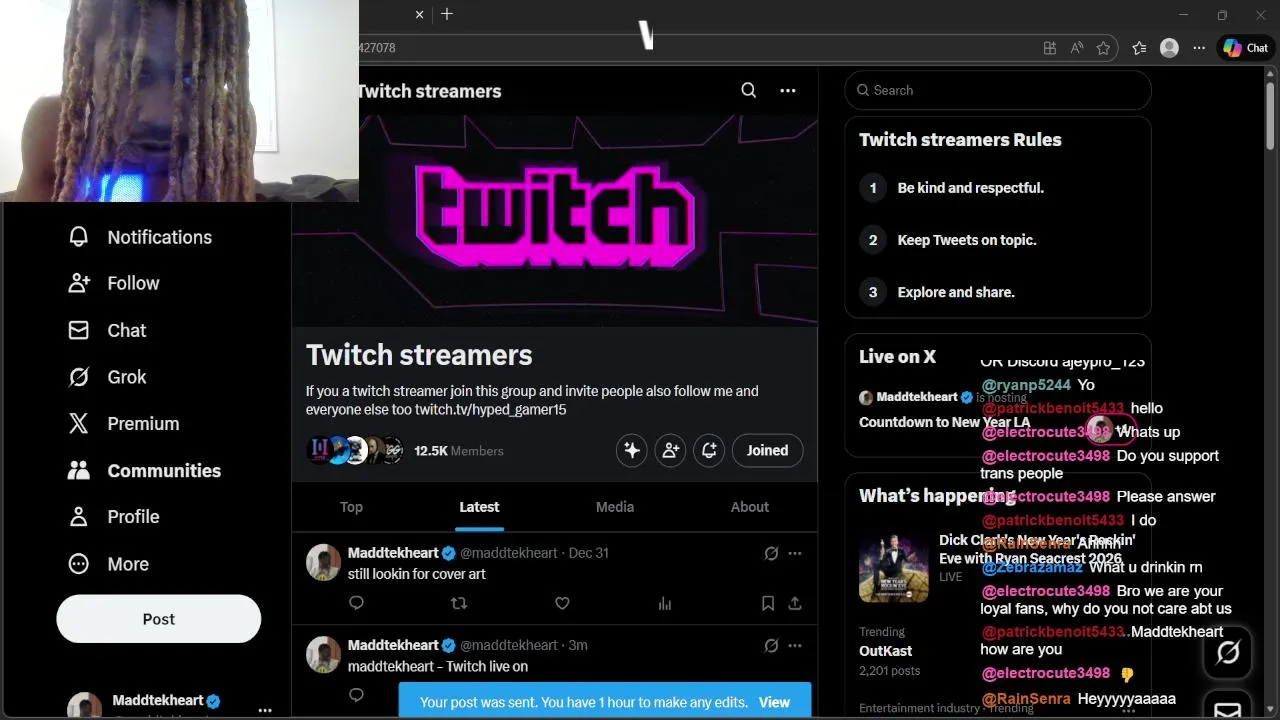Share the Dec 31 post with share icon
This screenshot has height=720, width=1280.
(x=795, y=603)
